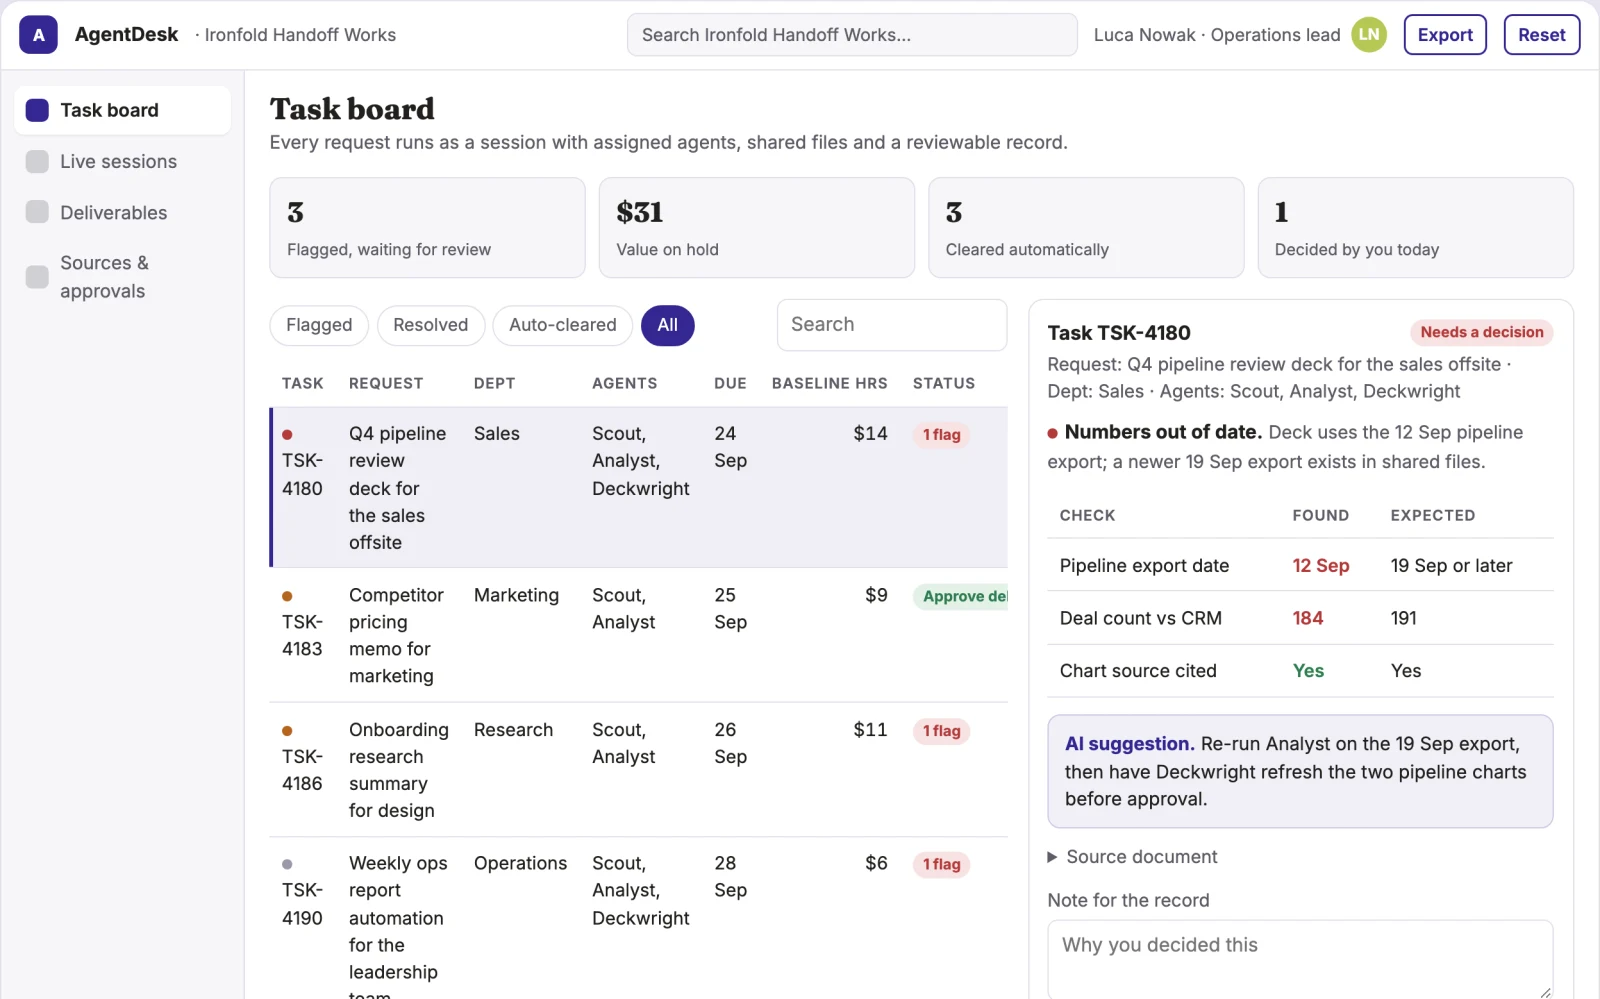Click the Needs a decision badge
This screenshot has width=1600, height=999.
1482,332
